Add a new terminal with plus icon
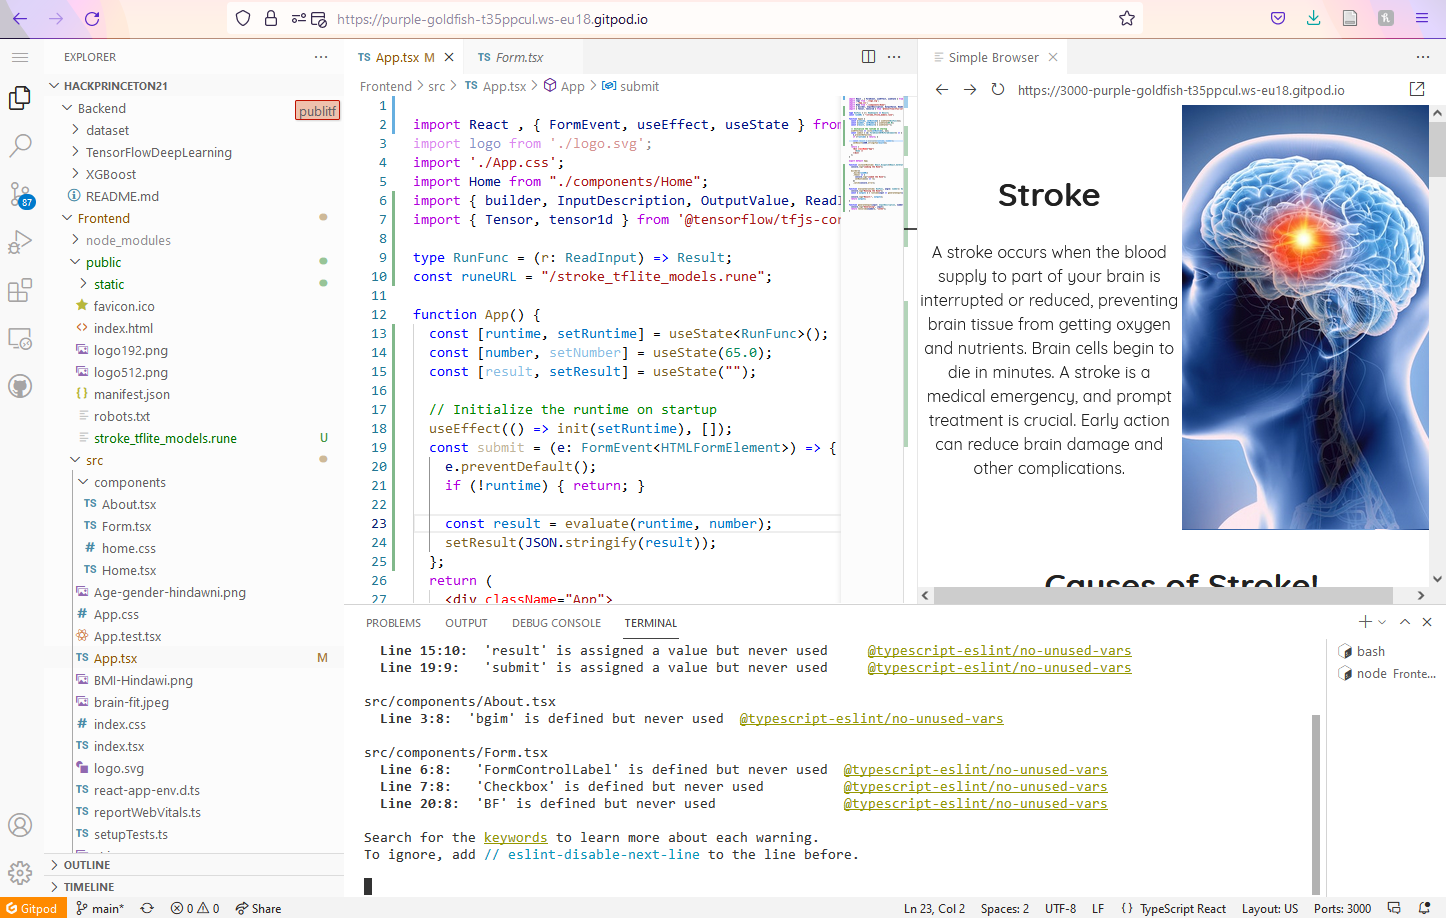This screenshot has height=918, width=1446. [1365, 622]
